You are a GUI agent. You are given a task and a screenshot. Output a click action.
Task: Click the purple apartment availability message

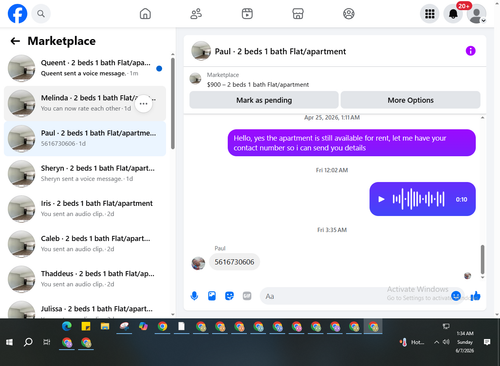point(352,143)
